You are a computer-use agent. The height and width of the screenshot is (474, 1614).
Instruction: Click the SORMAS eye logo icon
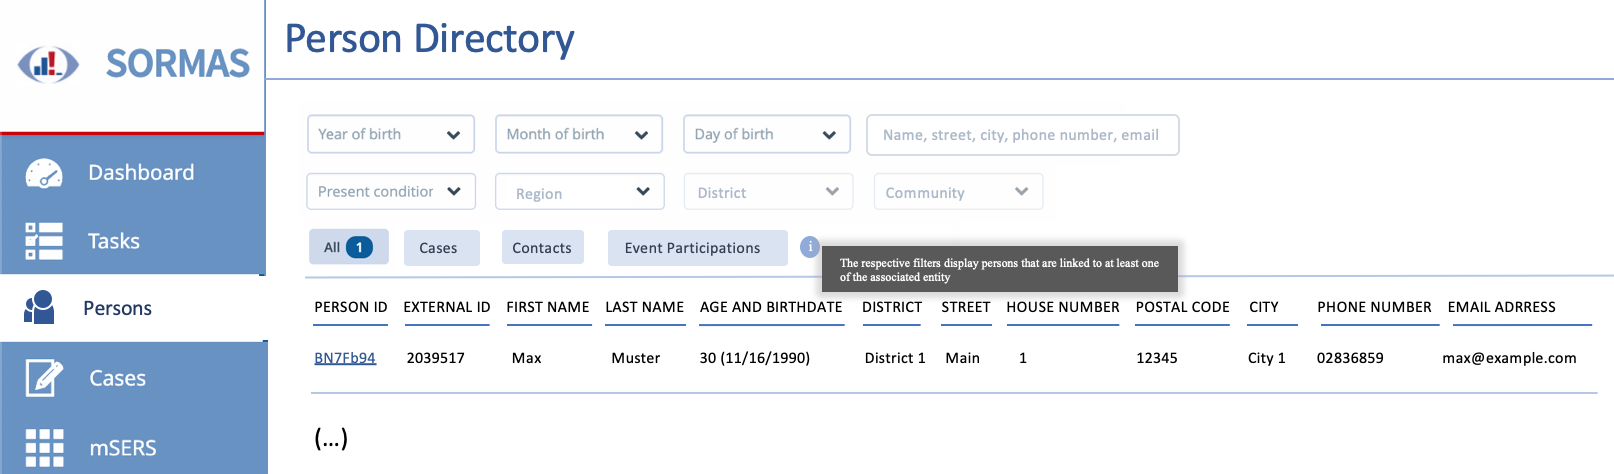click(x=48, y=65)
